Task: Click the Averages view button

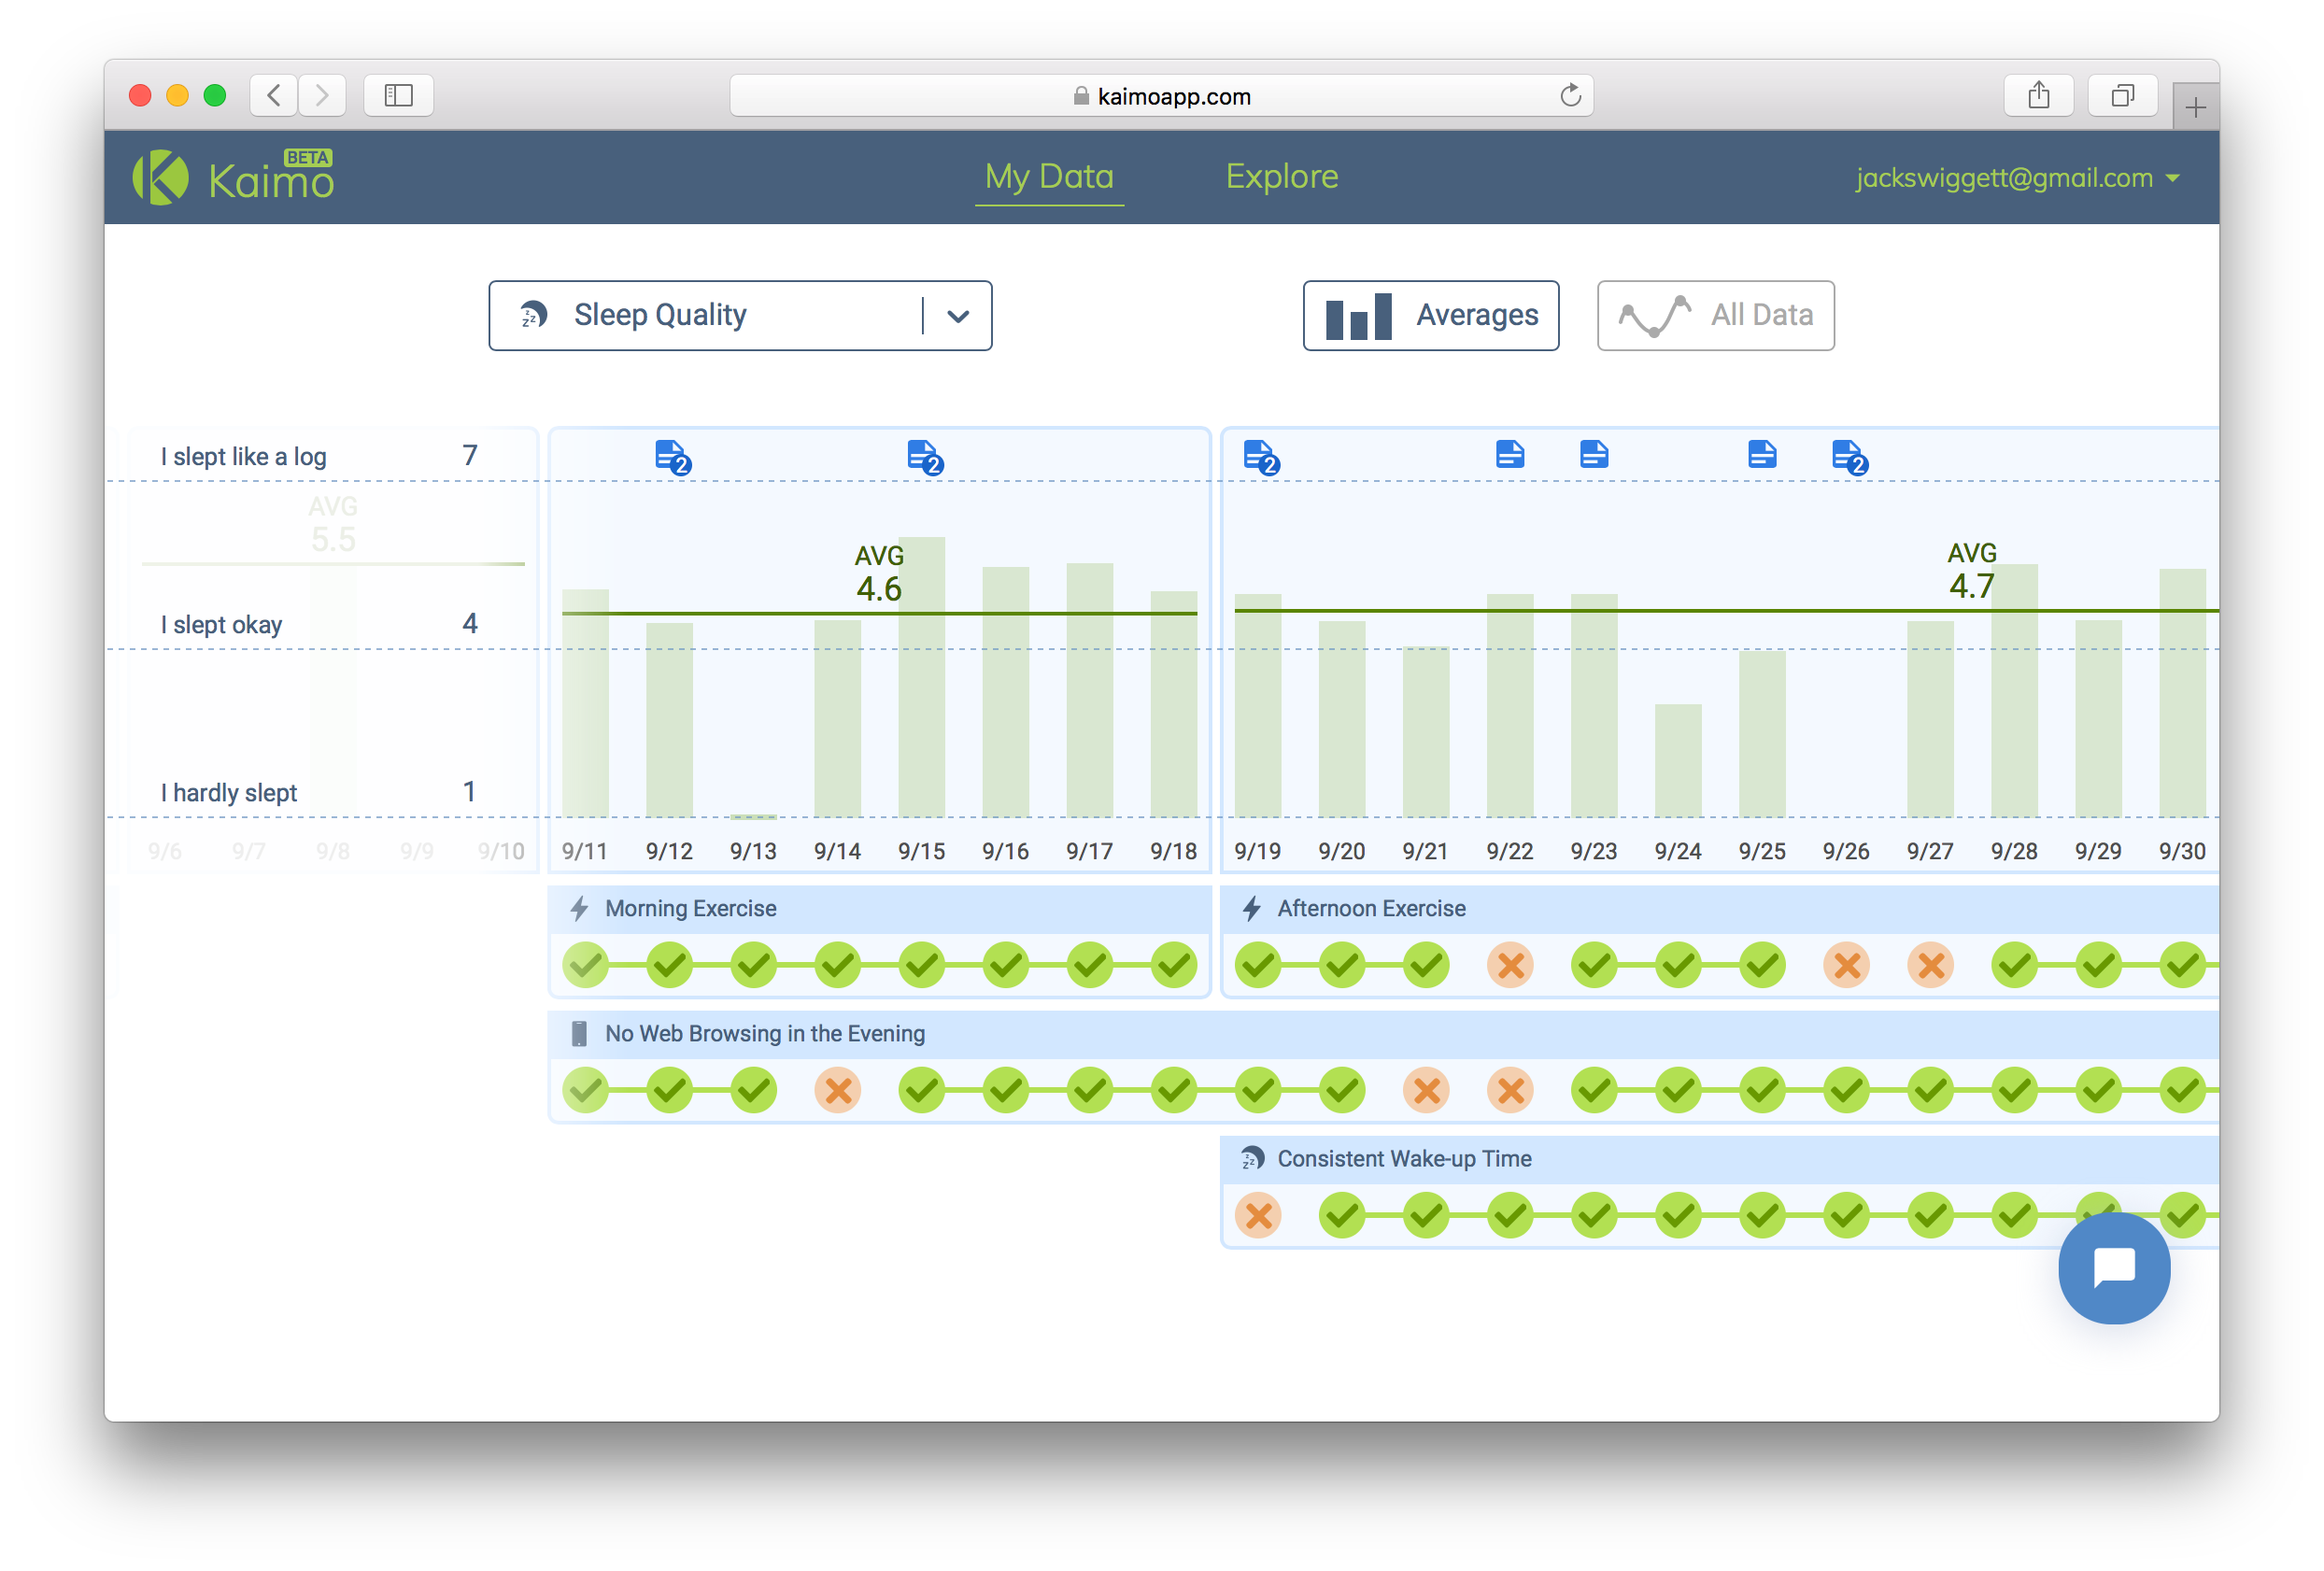Action: pos(1430,315)
